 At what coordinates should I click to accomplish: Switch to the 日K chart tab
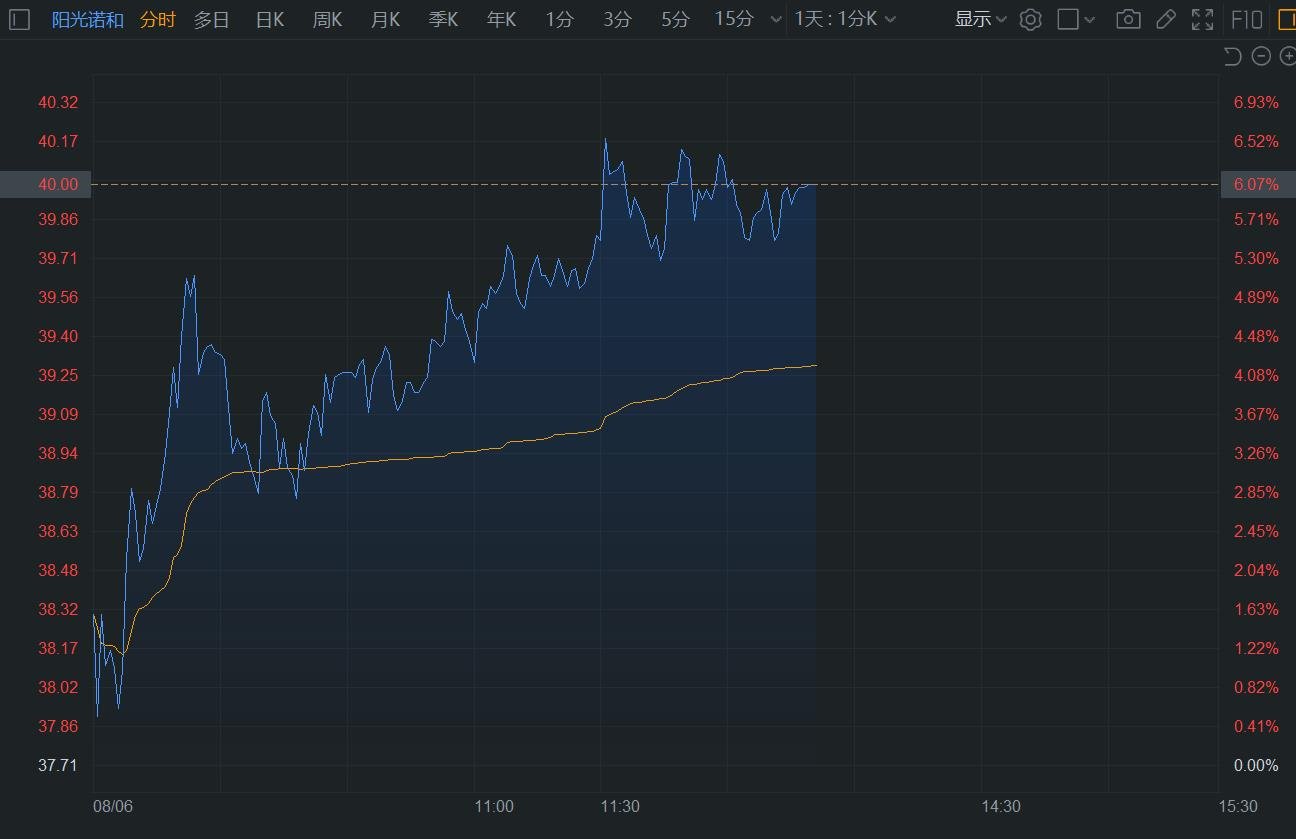pyautogui.click(x=270, y=19)
